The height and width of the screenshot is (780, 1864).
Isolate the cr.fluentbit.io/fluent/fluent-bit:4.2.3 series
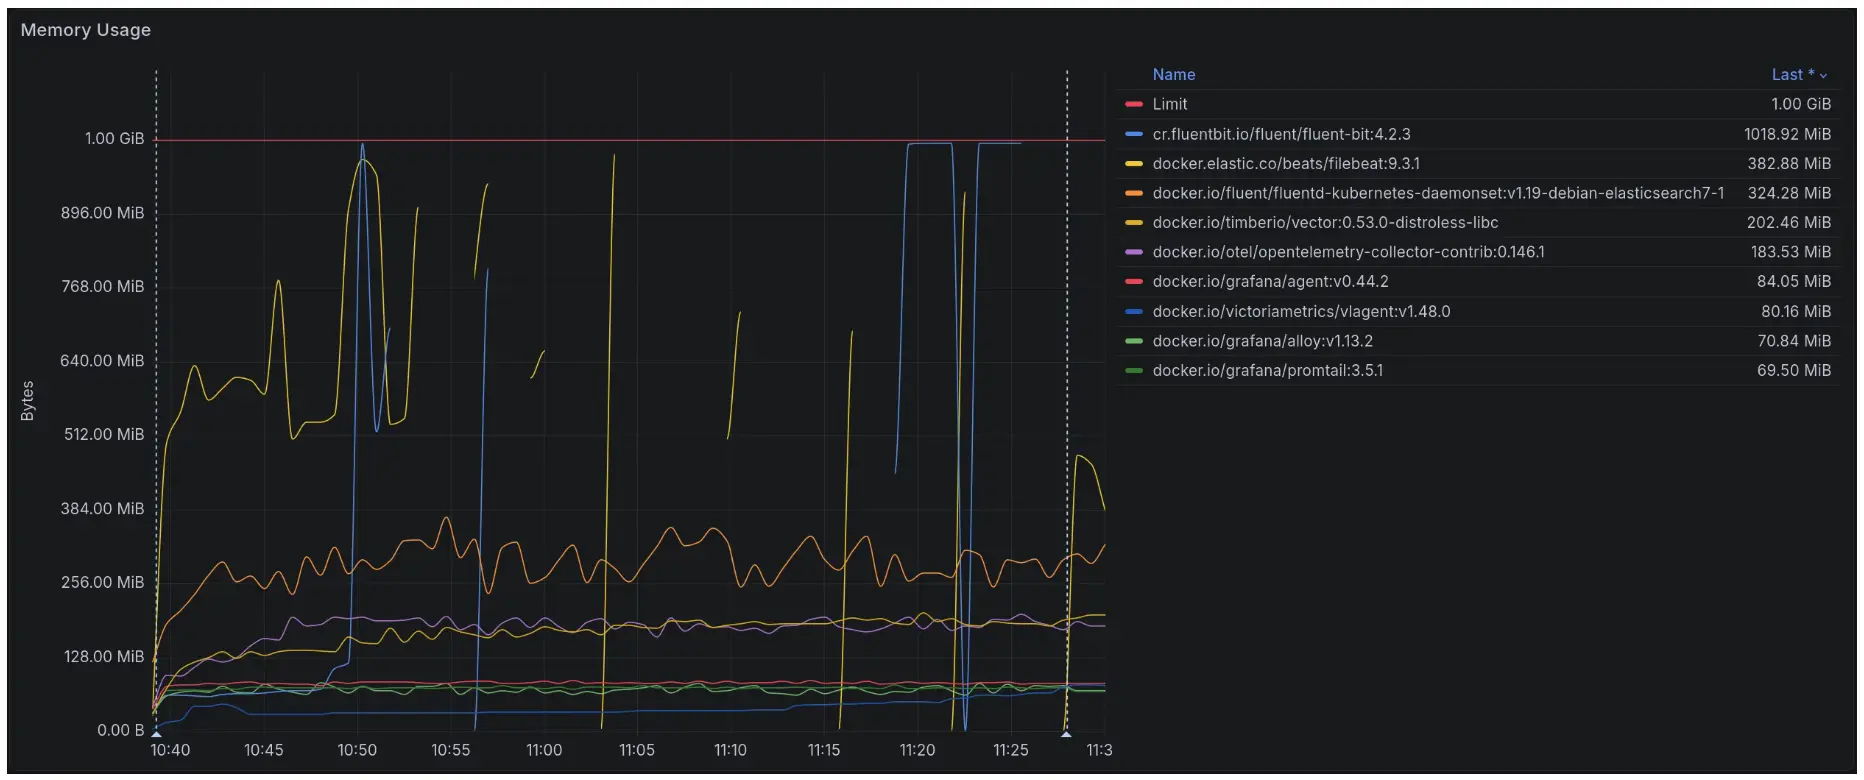tap(1281, 134)
